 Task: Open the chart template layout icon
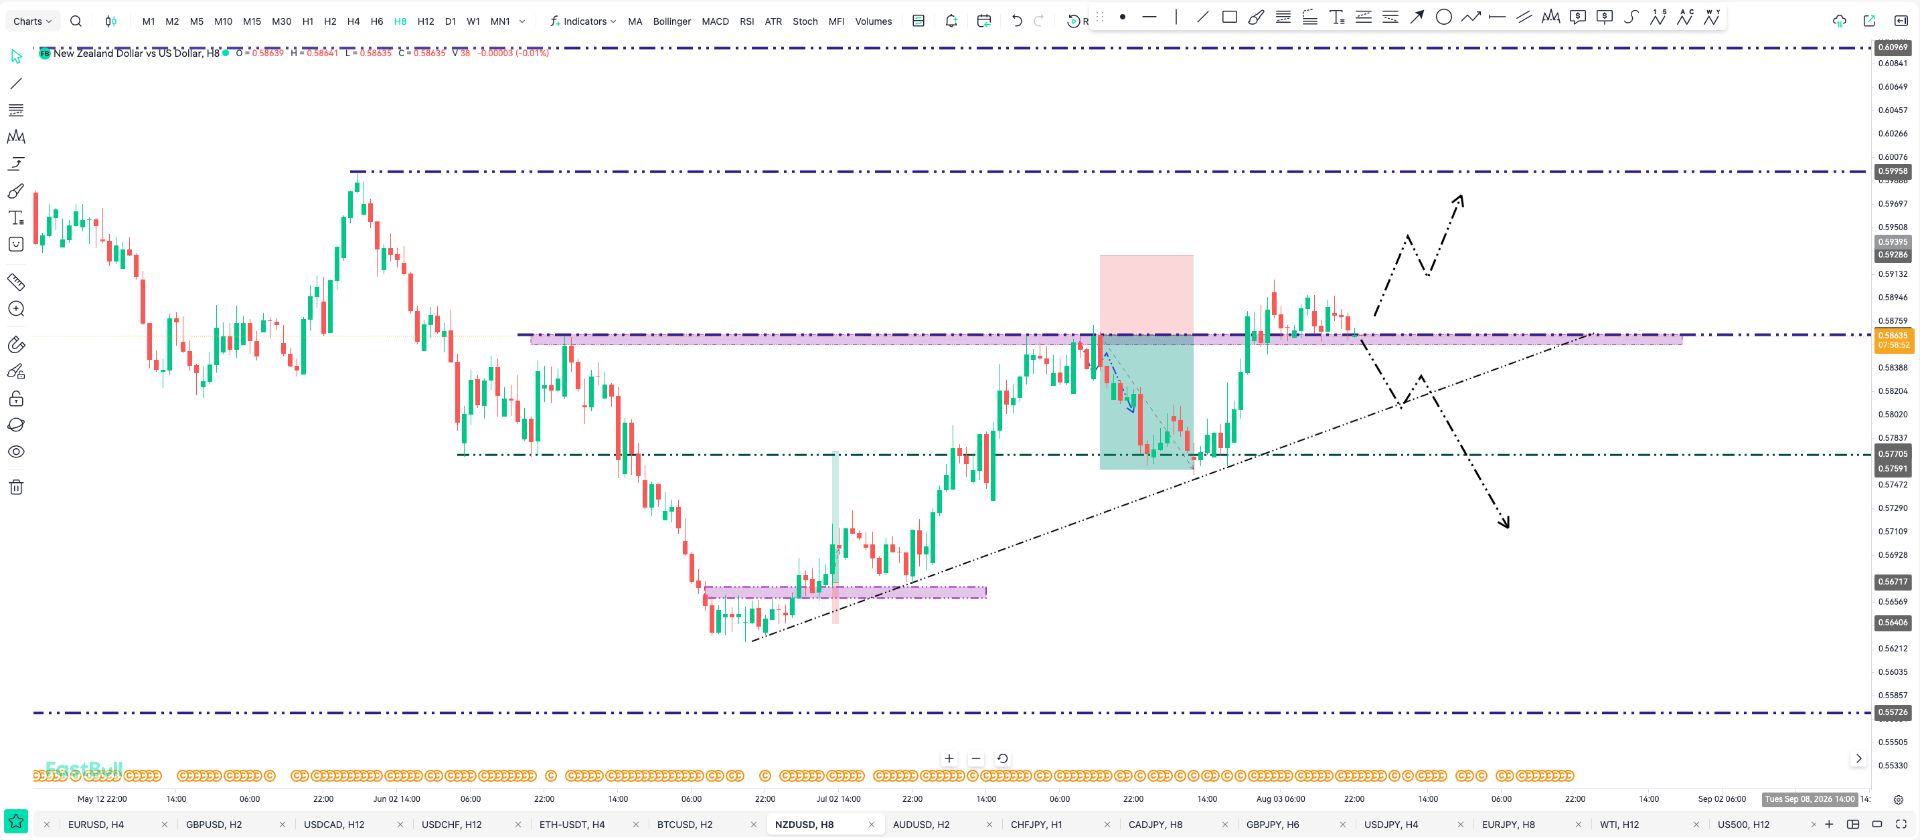(918, 21)
